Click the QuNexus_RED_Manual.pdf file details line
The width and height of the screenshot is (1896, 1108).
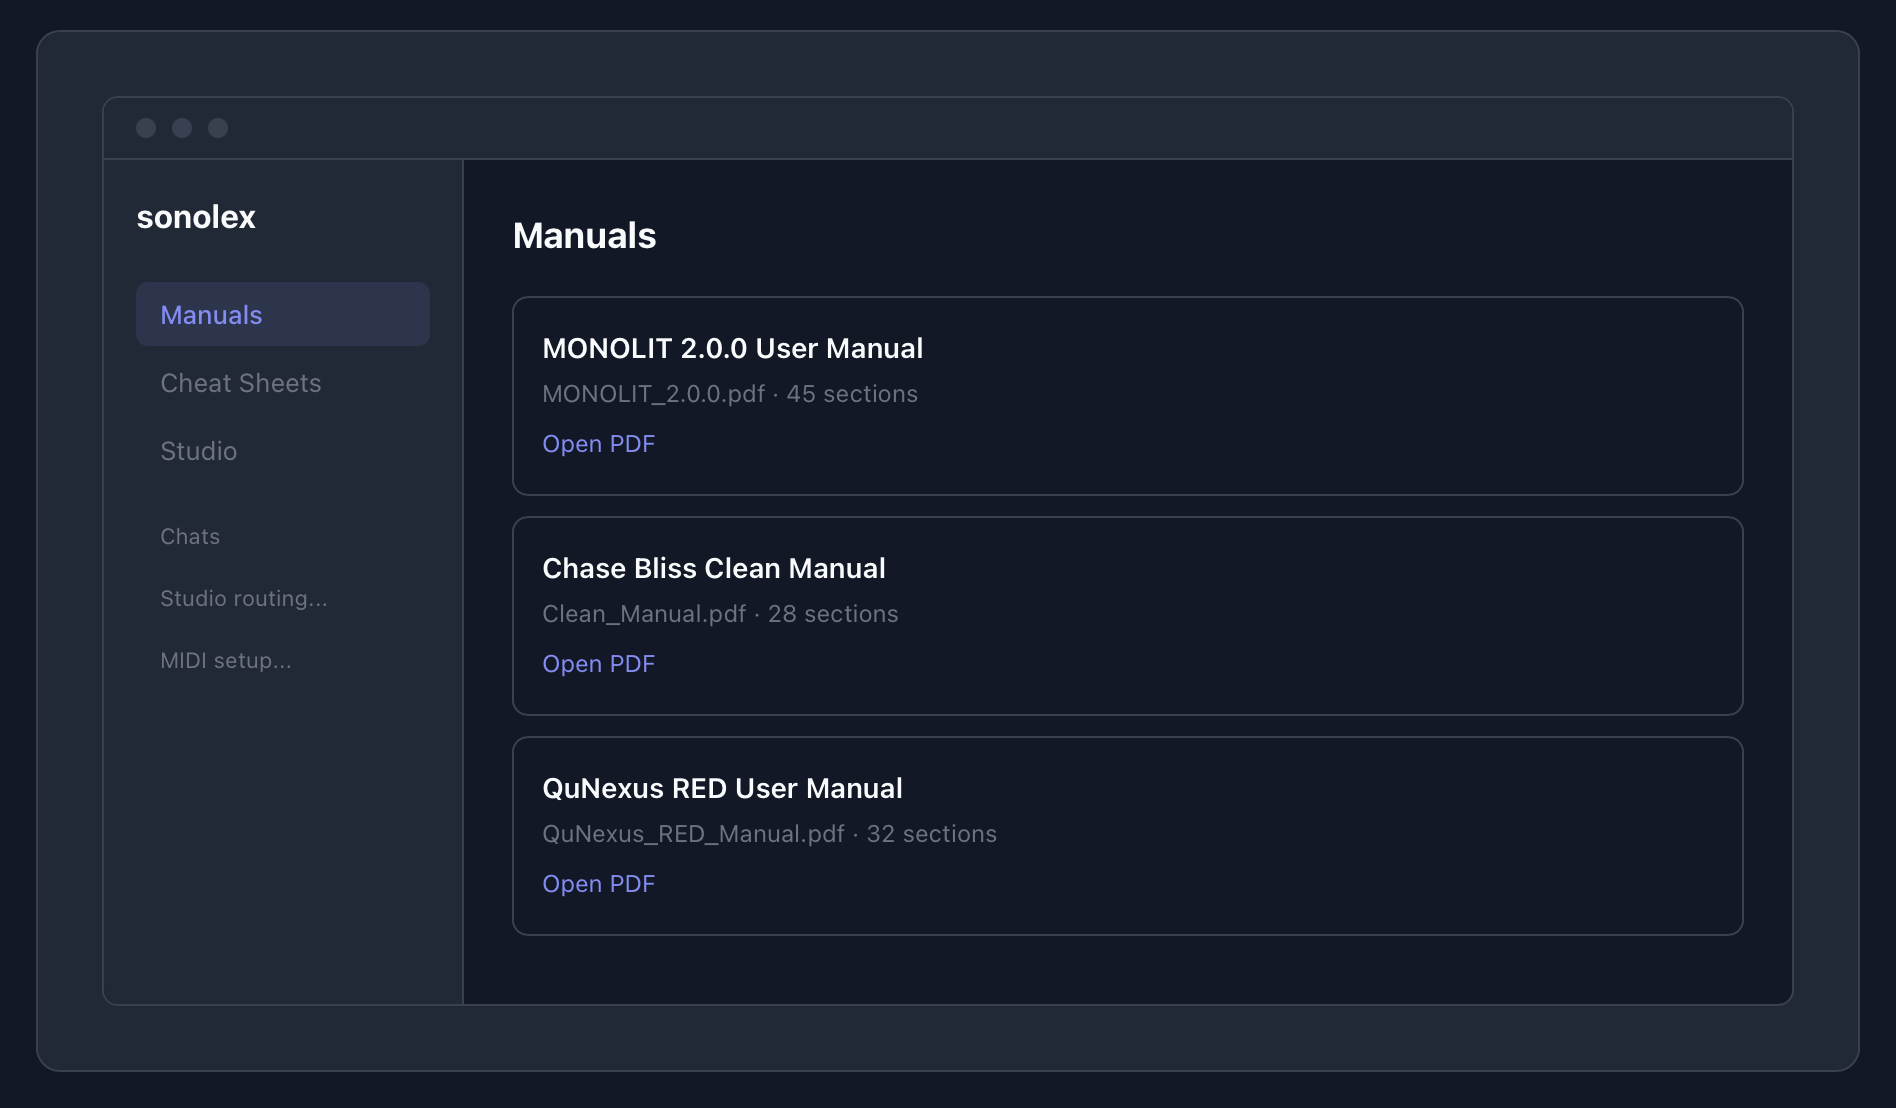[769, 834]
